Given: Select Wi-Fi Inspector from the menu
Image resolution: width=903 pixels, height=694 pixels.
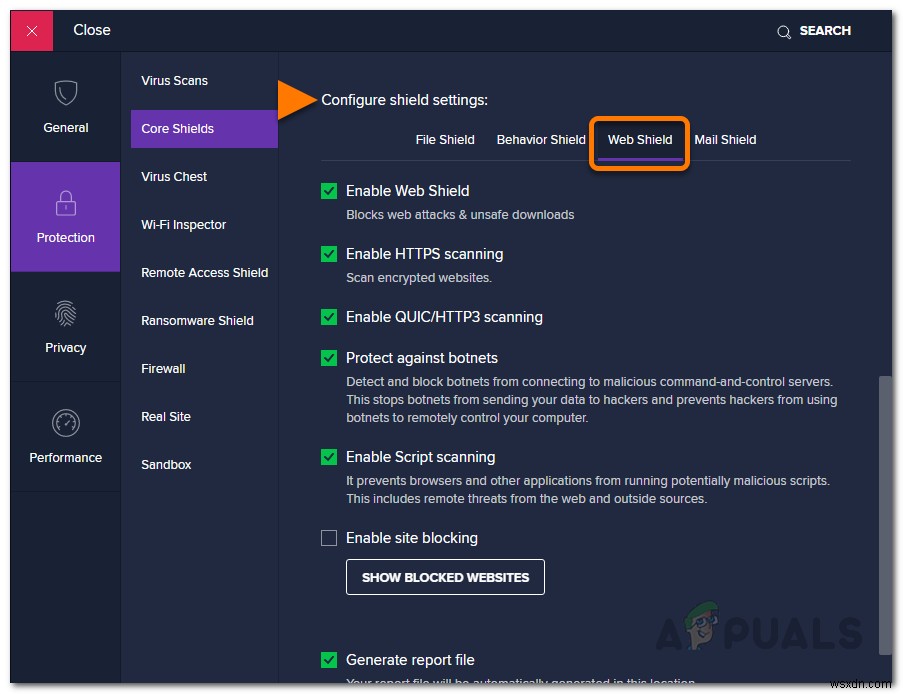Looking at the screenshot, I should (x=183, y=224).
